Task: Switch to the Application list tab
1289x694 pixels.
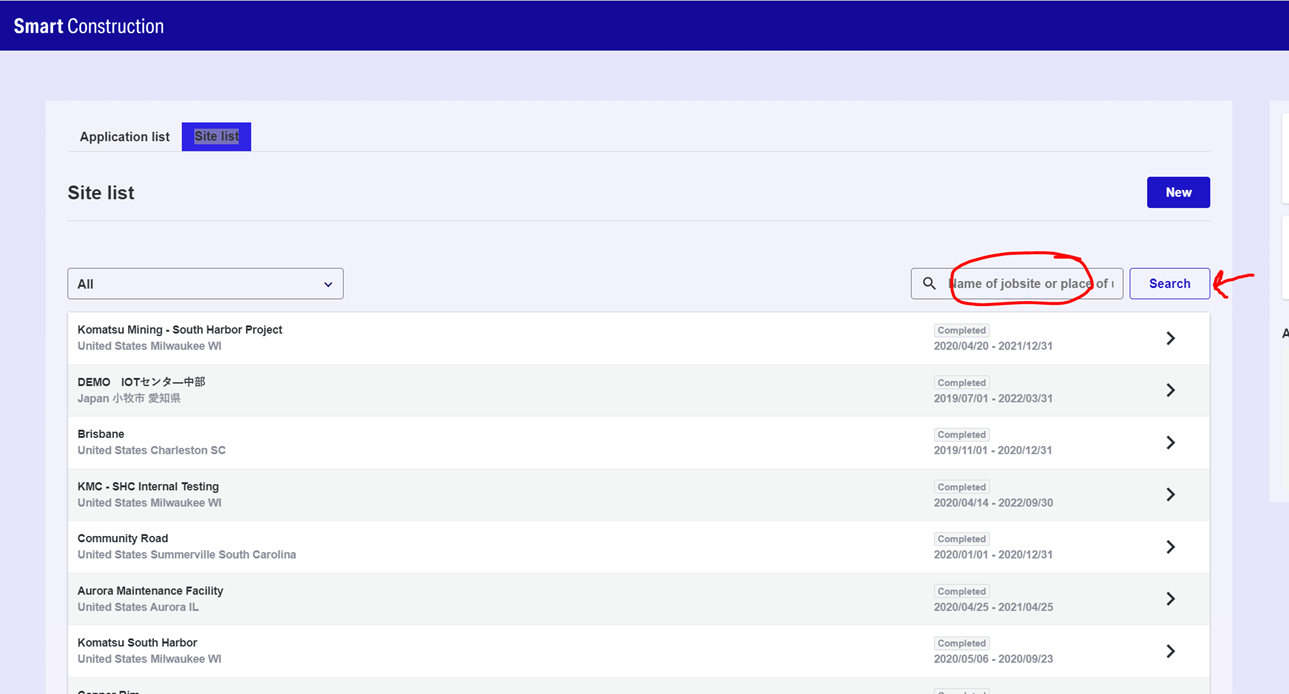Action: click(x=125, y=137)
